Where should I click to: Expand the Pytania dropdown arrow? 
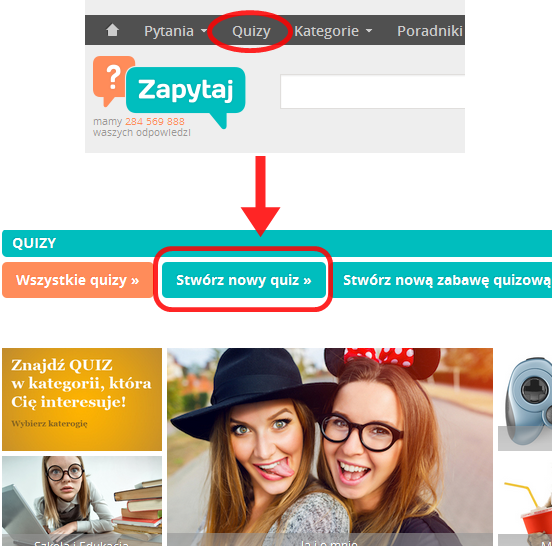click(204, 31)
